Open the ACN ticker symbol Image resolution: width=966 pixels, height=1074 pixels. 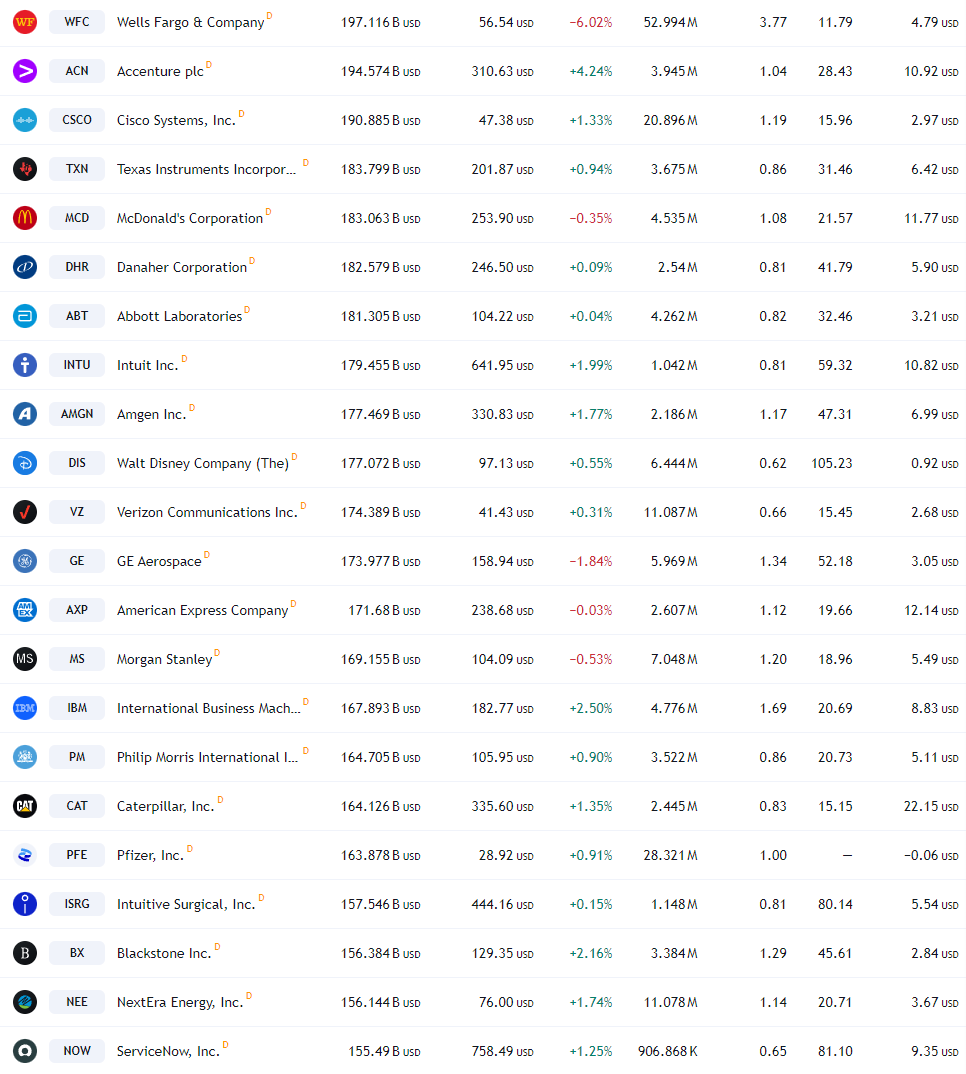77,71
